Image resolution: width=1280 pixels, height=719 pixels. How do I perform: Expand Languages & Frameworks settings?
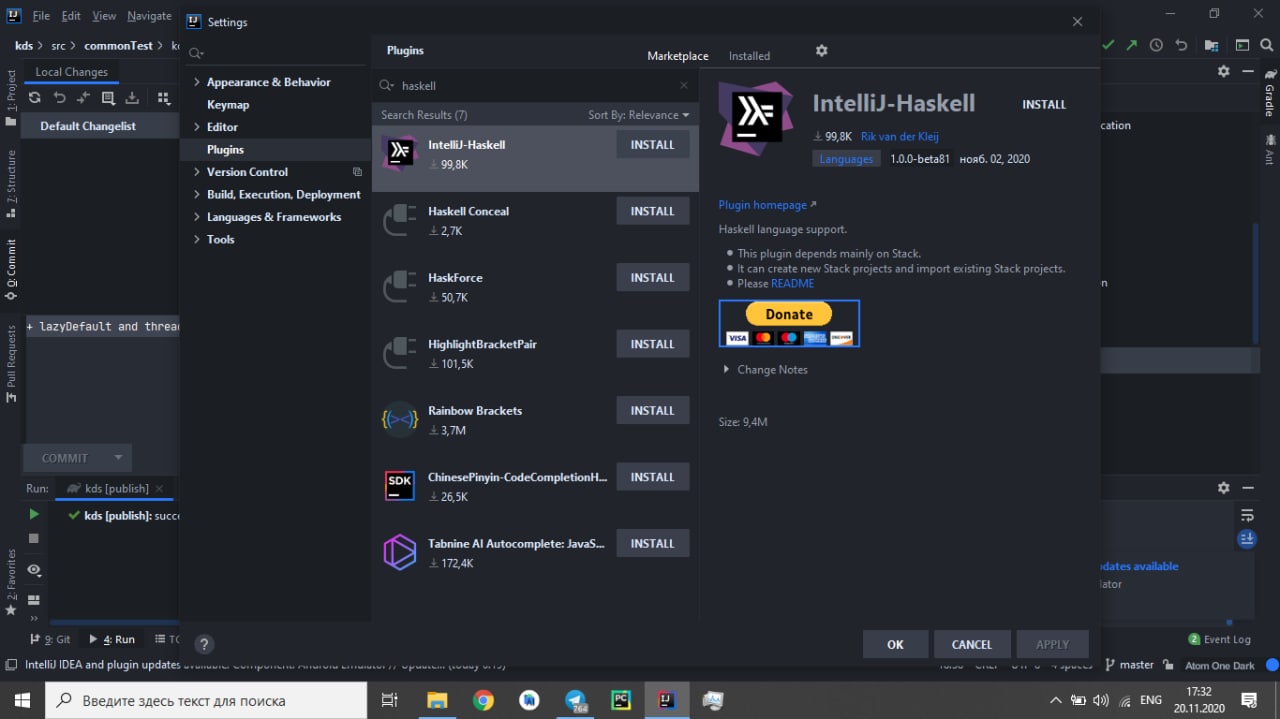196,217
